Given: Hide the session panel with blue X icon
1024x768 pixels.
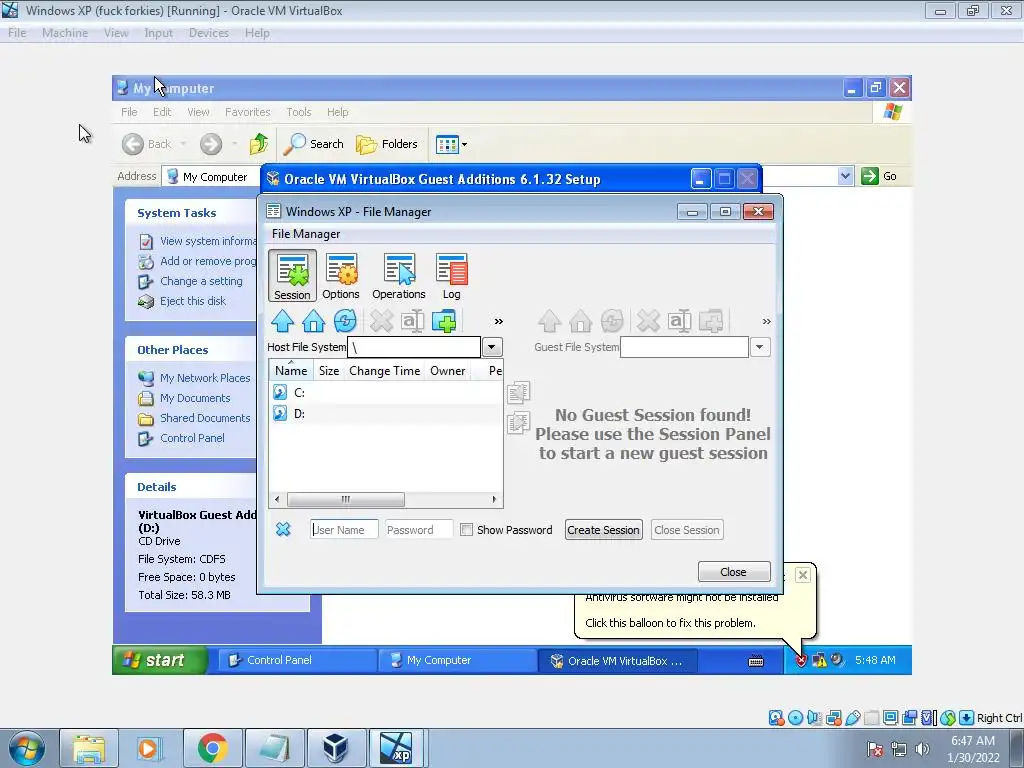Looking at the screenshot, I should click(x=283, y=529).
